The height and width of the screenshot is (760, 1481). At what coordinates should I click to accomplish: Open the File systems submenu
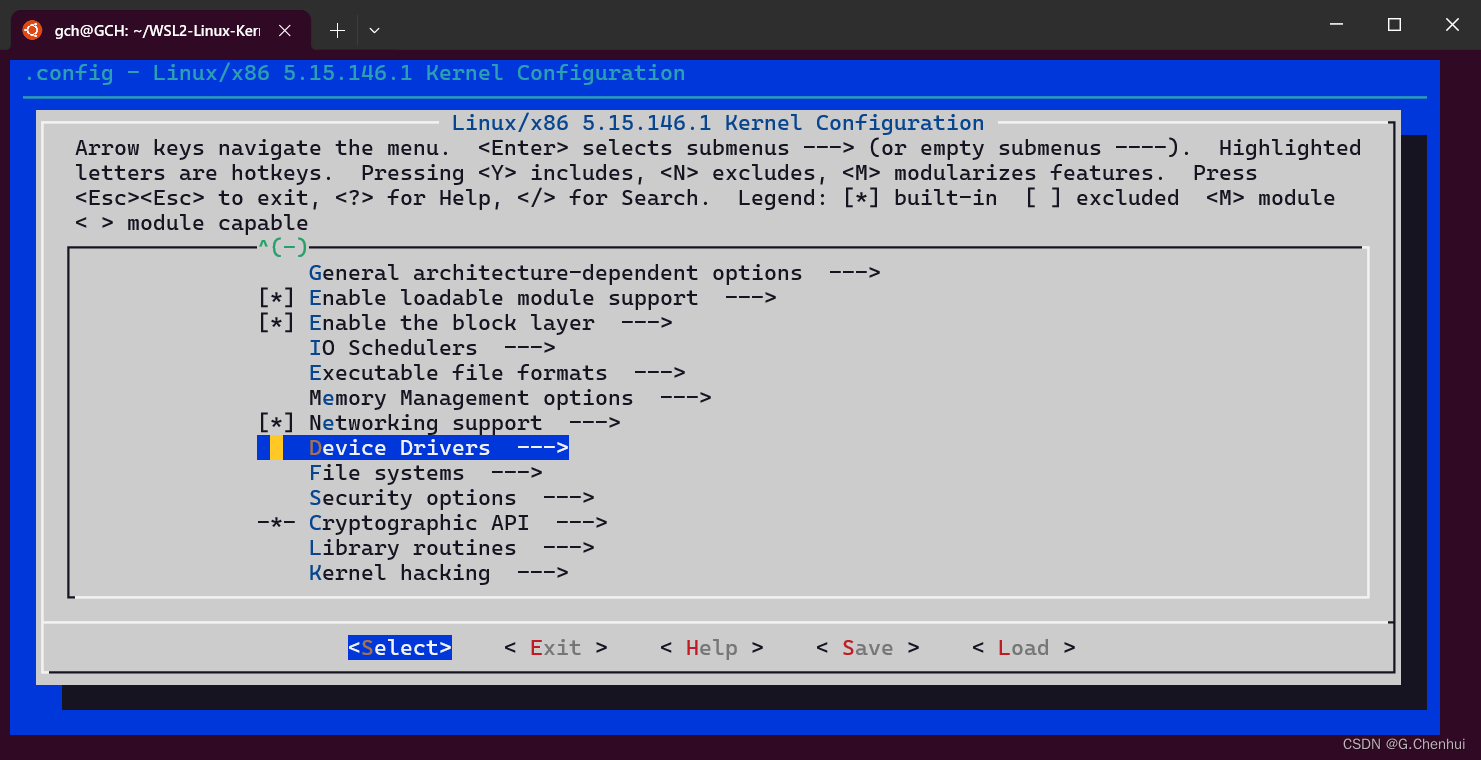426,473
